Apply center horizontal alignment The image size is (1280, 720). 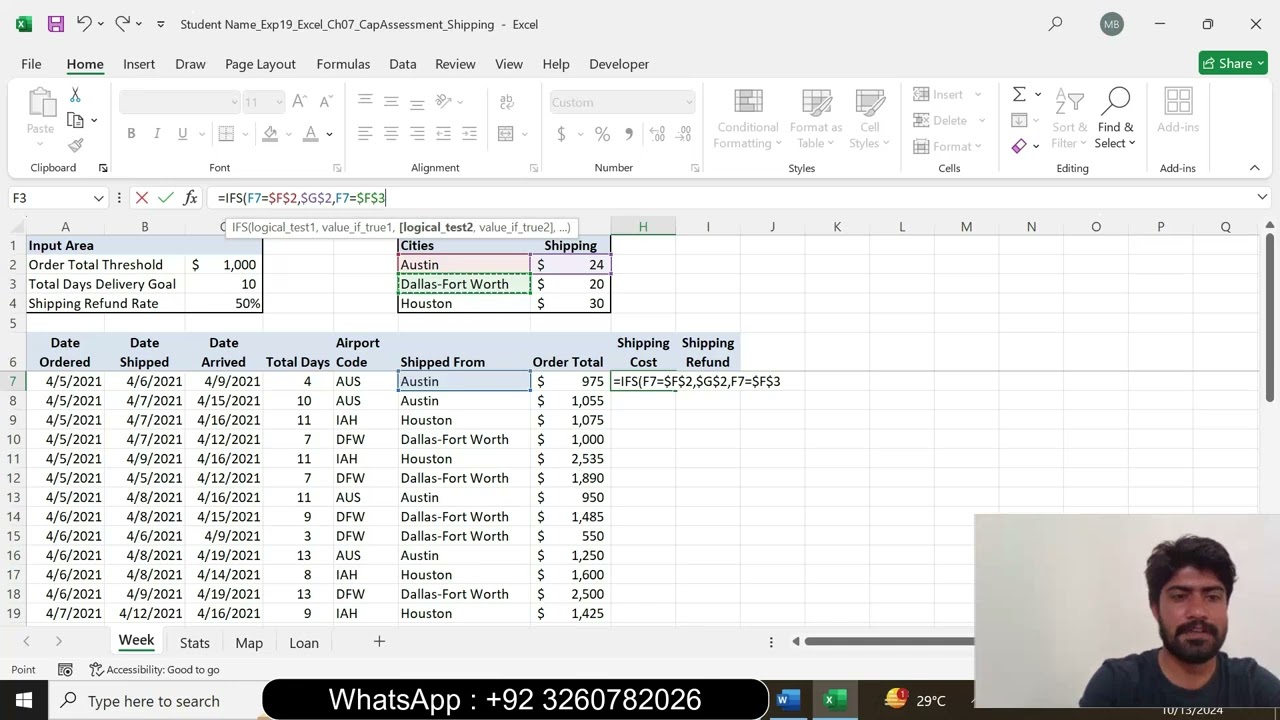[x=391, y=134]
